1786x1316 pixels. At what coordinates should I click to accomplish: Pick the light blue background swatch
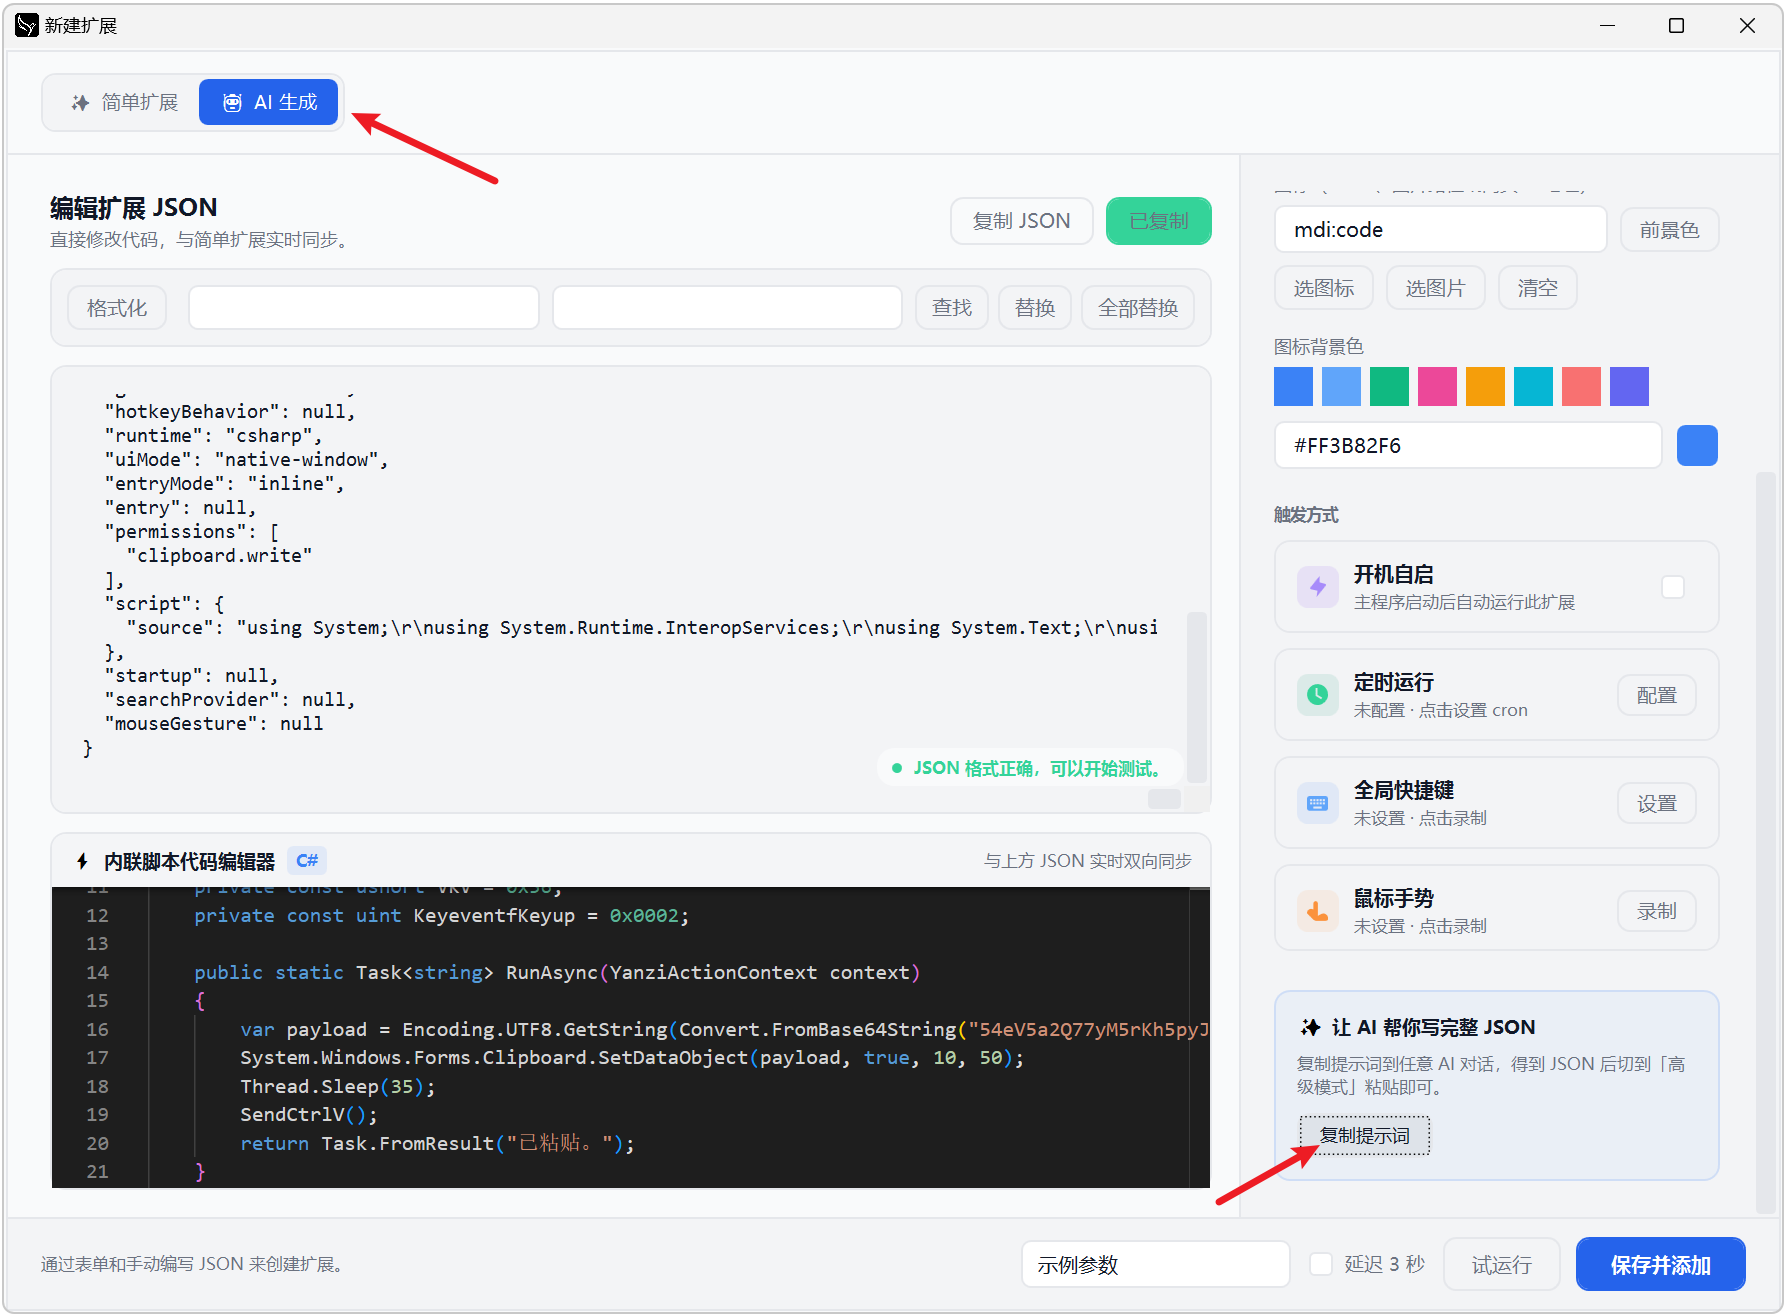tap(1341, 386)
